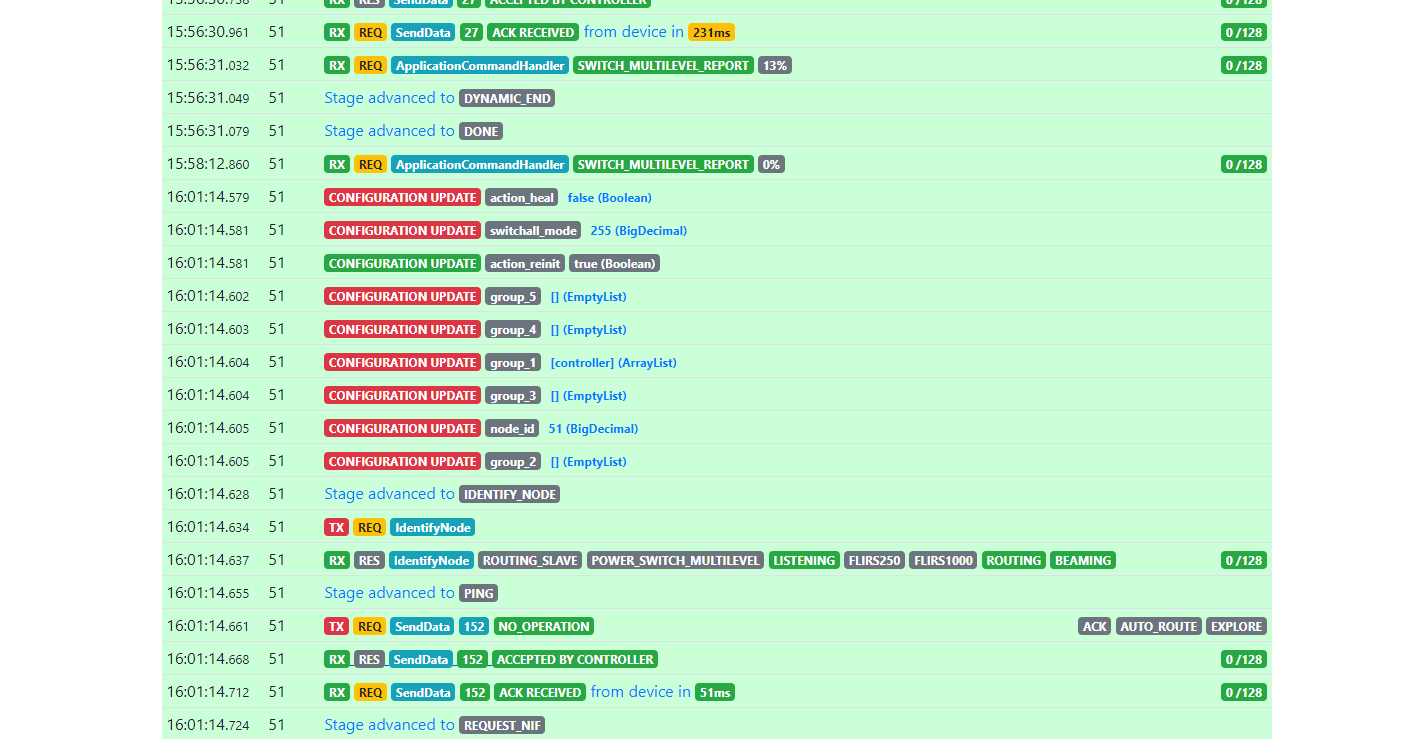The width and height of the screenshot is (1408, 739).
Task: Select the POWER_SWITCH_MULTILEVEL badge
Action: (675, 561)
